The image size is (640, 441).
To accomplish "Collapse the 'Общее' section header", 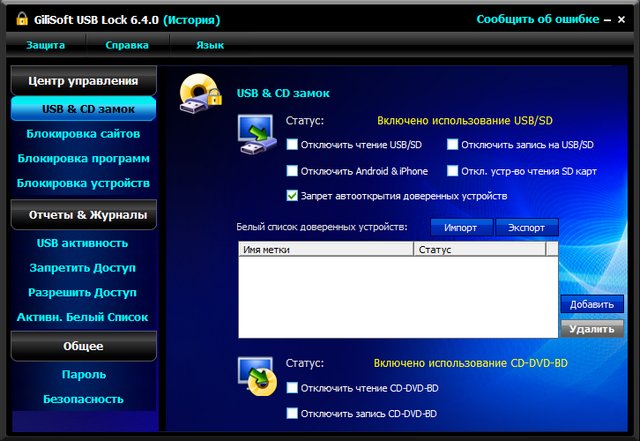I will 83,346.
